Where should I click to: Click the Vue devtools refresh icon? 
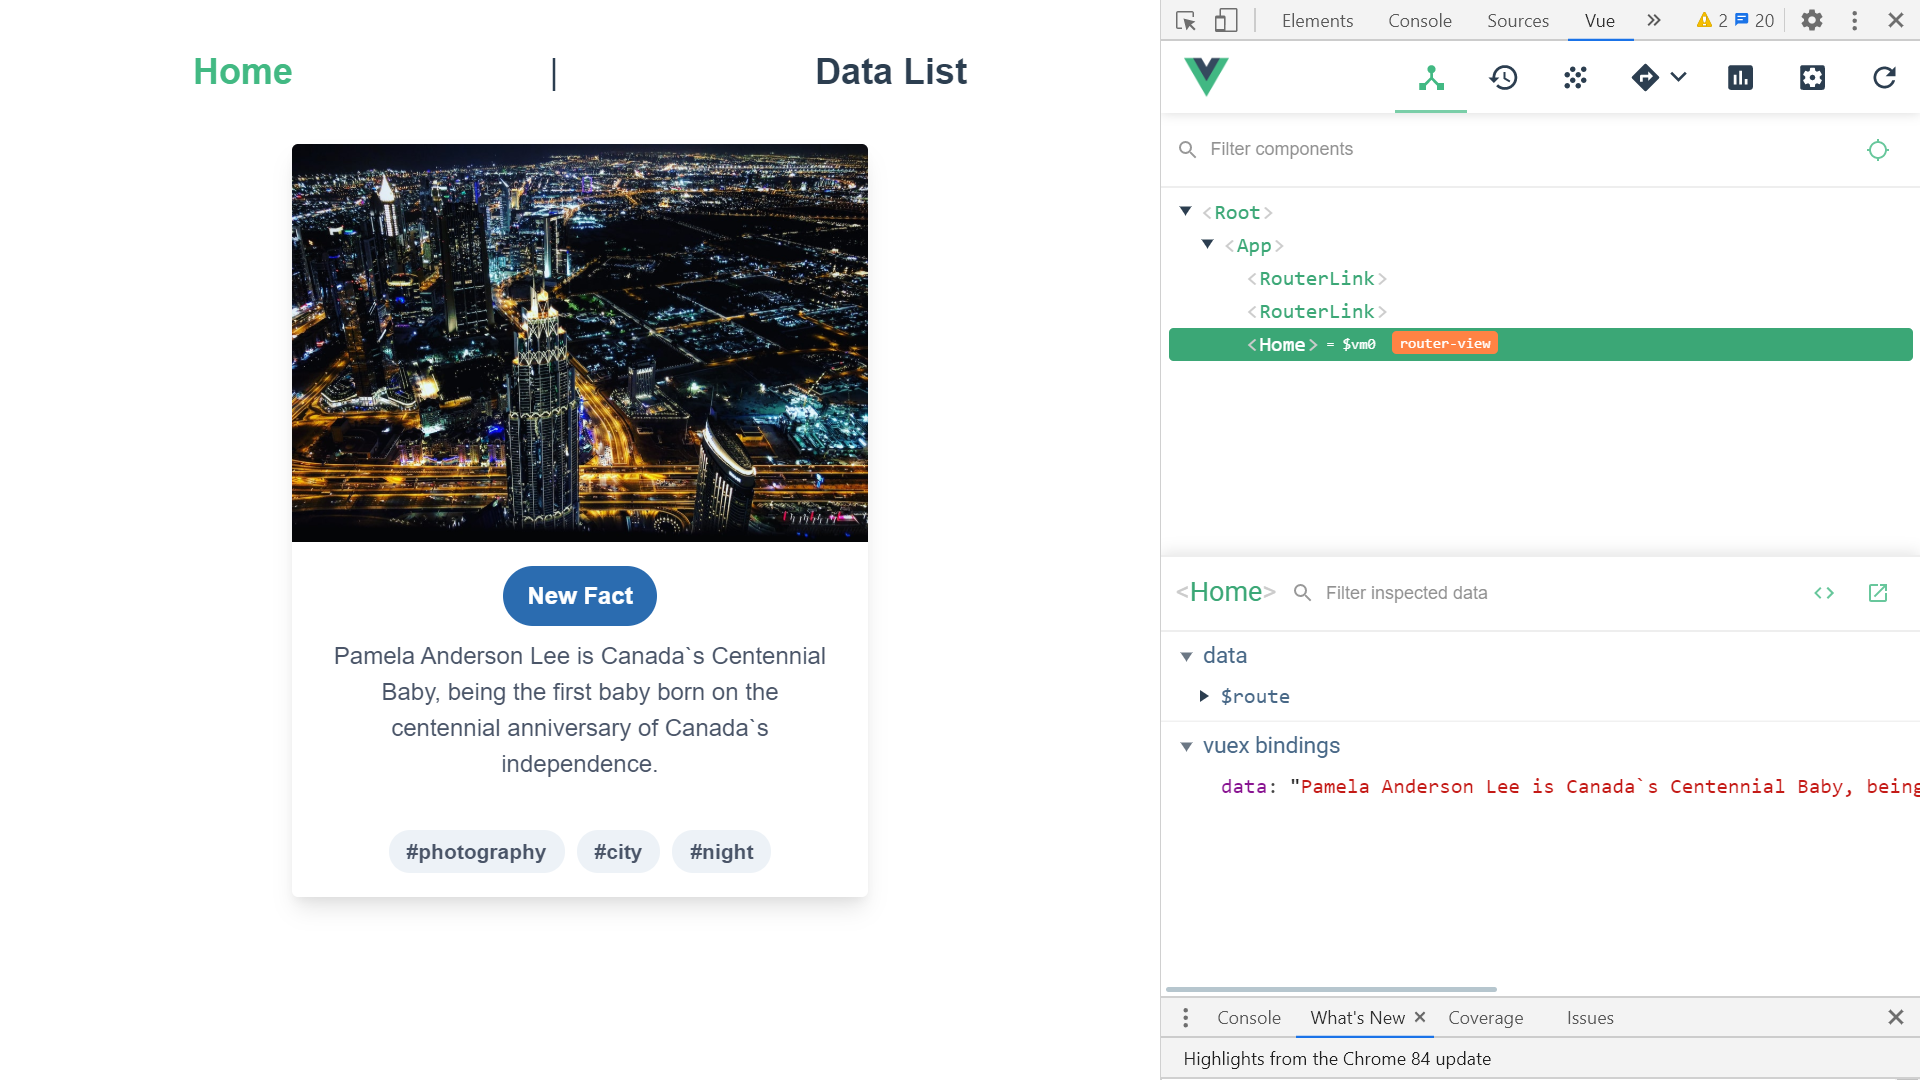pos(1884,78)
